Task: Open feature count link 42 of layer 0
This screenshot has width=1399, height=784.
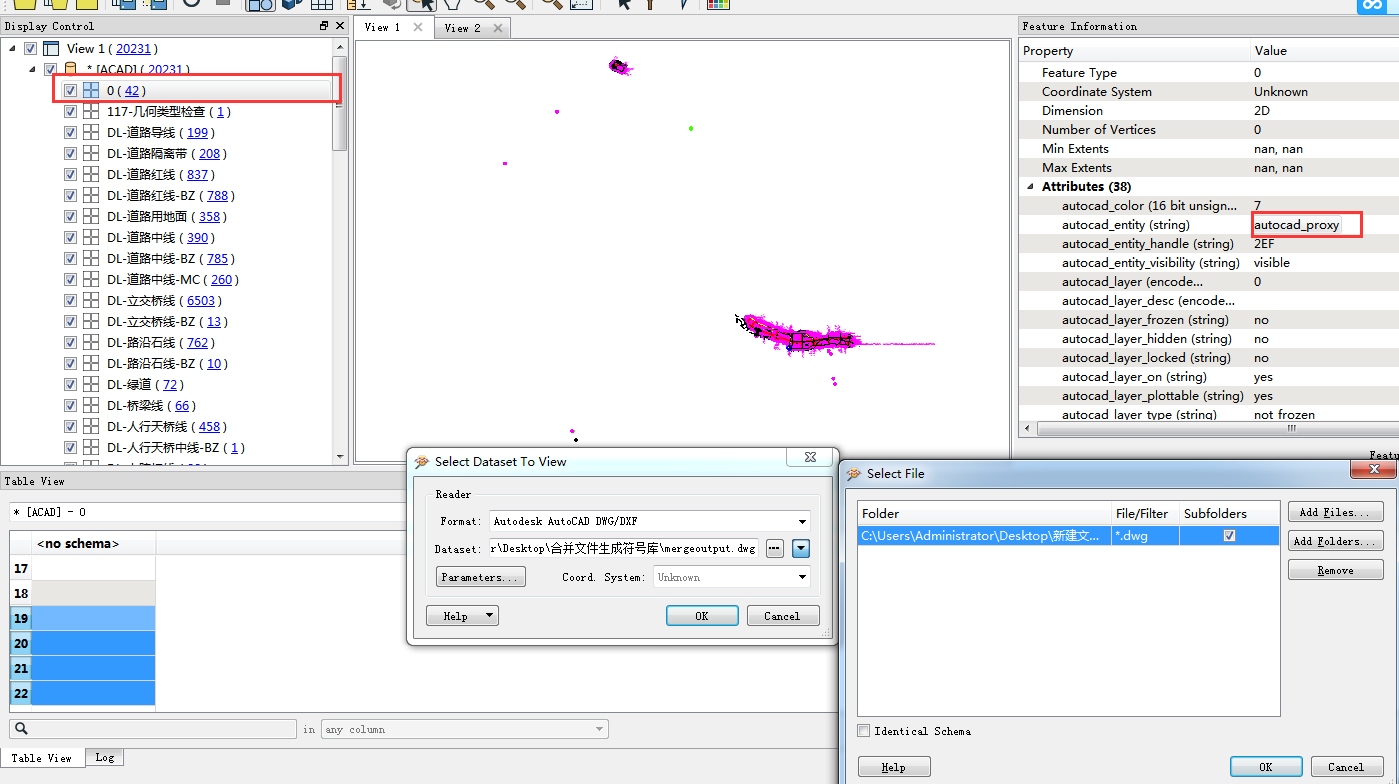Action: (132, 90)
